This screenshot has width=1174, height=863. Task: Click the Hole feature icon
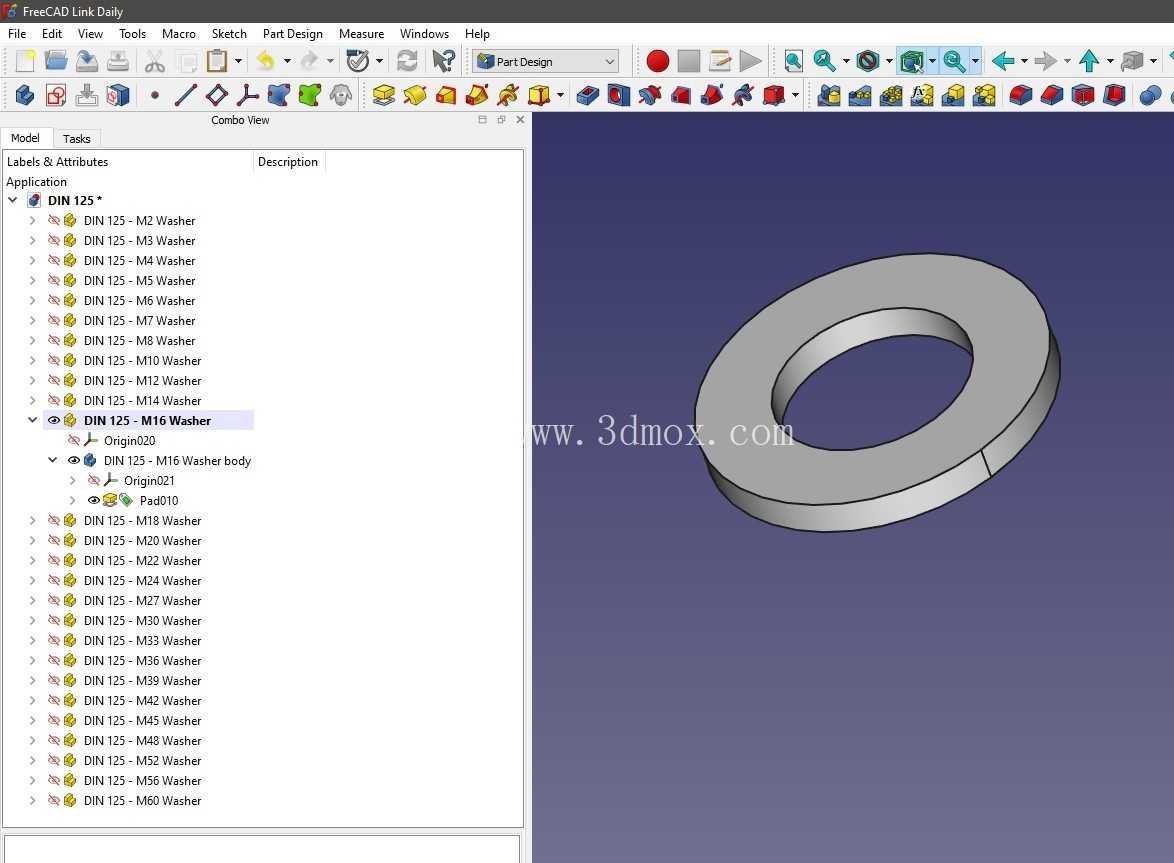pos(618,96)
